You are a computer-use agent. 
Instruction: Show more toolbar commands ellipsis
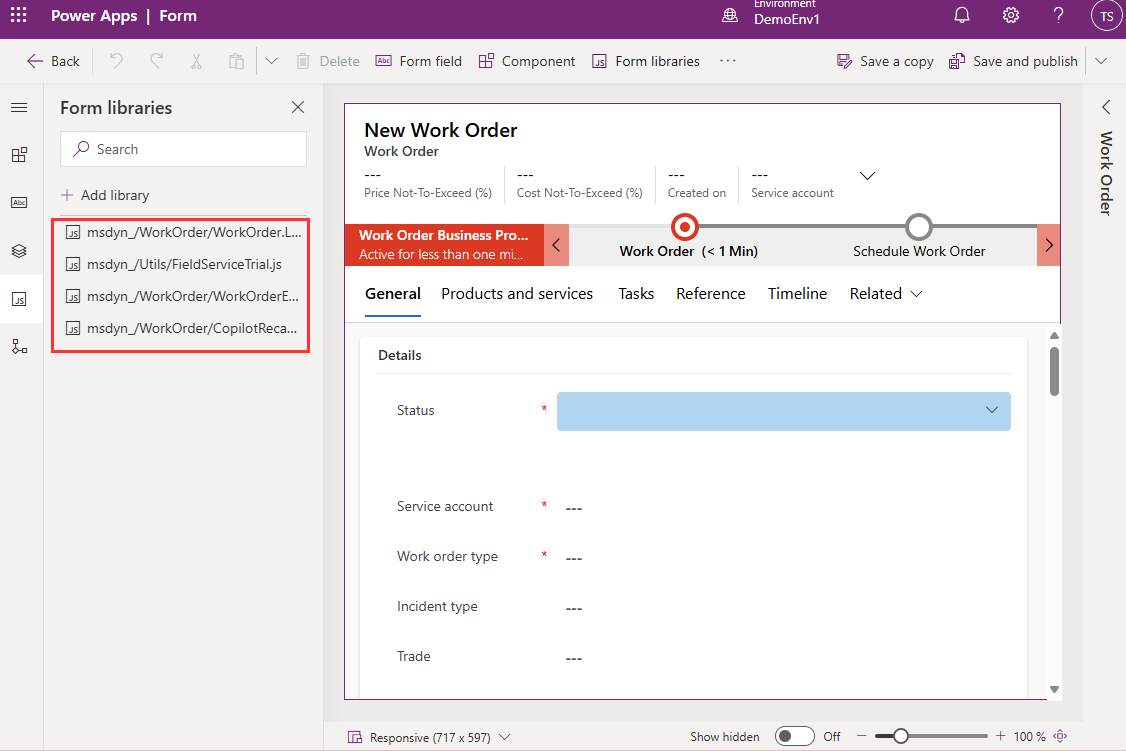[x=727, y=61]
